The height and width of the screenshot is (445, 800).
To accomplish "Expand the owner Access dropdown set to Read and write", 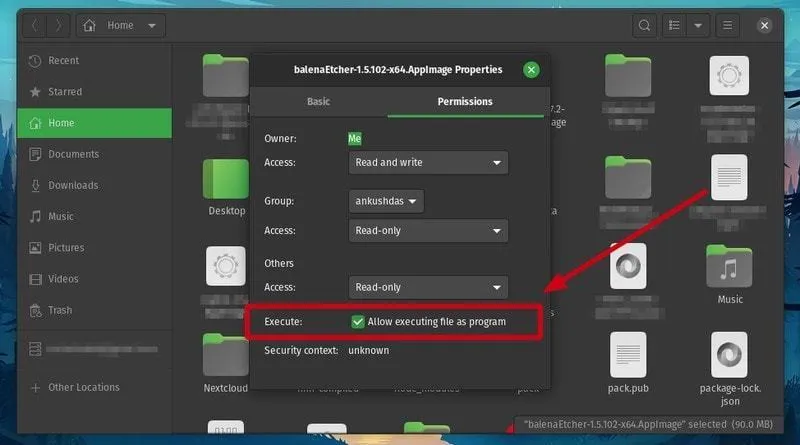I will coord(428,162).
